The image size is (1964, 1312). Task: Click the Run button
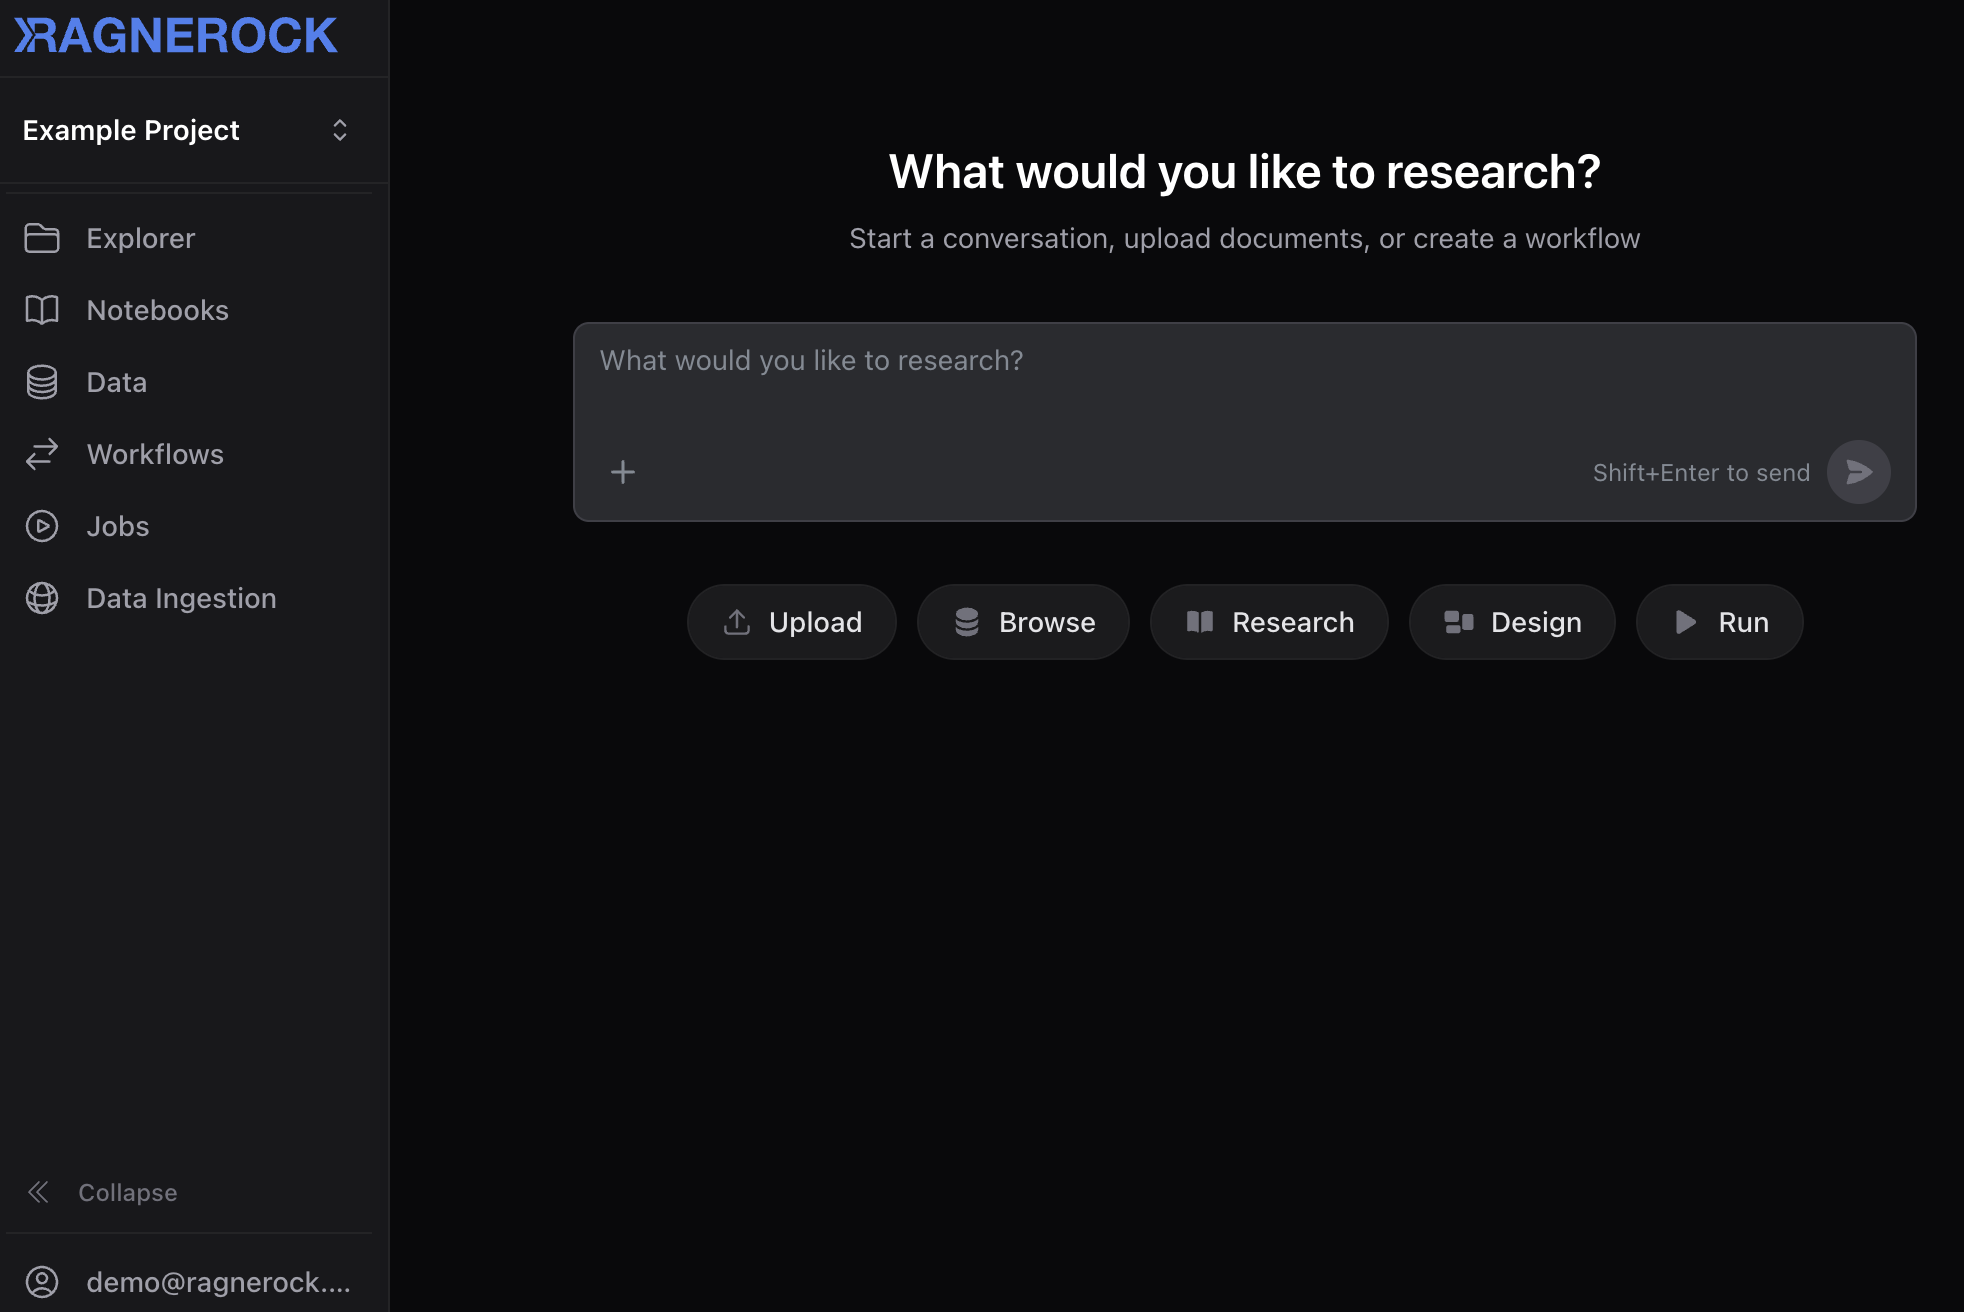coord(1720,622)
